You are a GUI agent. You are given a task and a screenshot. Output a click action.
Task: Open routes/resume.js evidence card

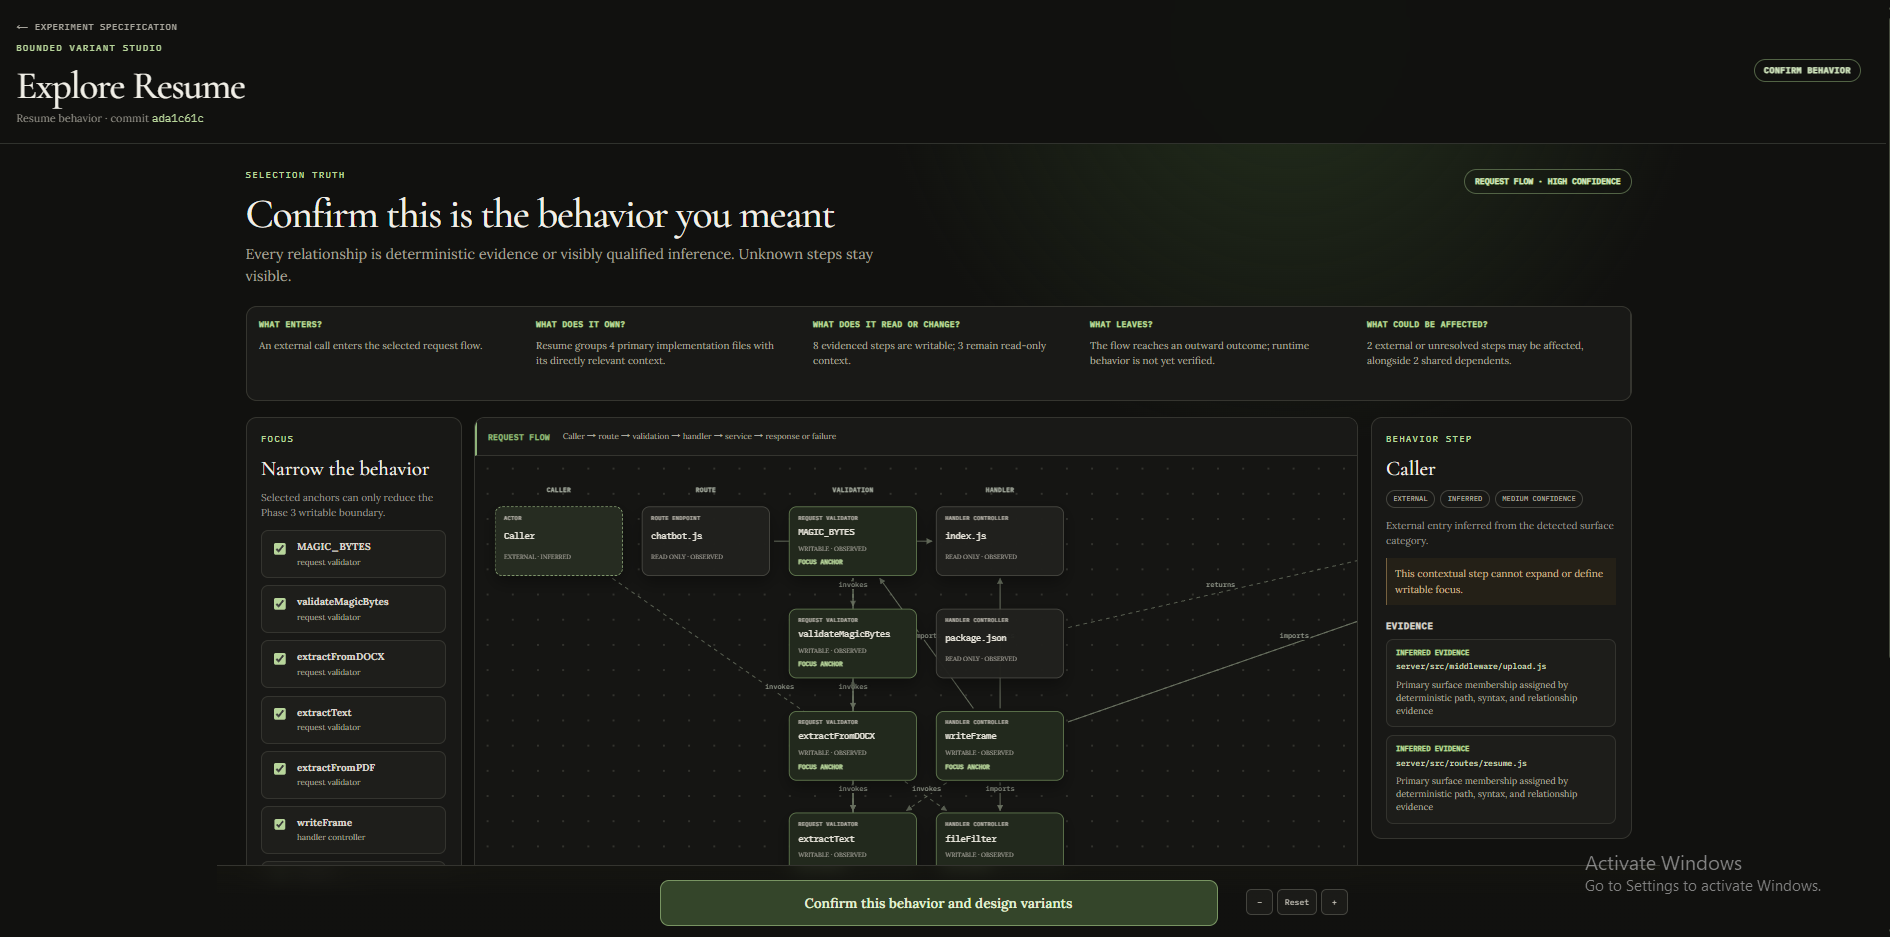[1500, 779]
